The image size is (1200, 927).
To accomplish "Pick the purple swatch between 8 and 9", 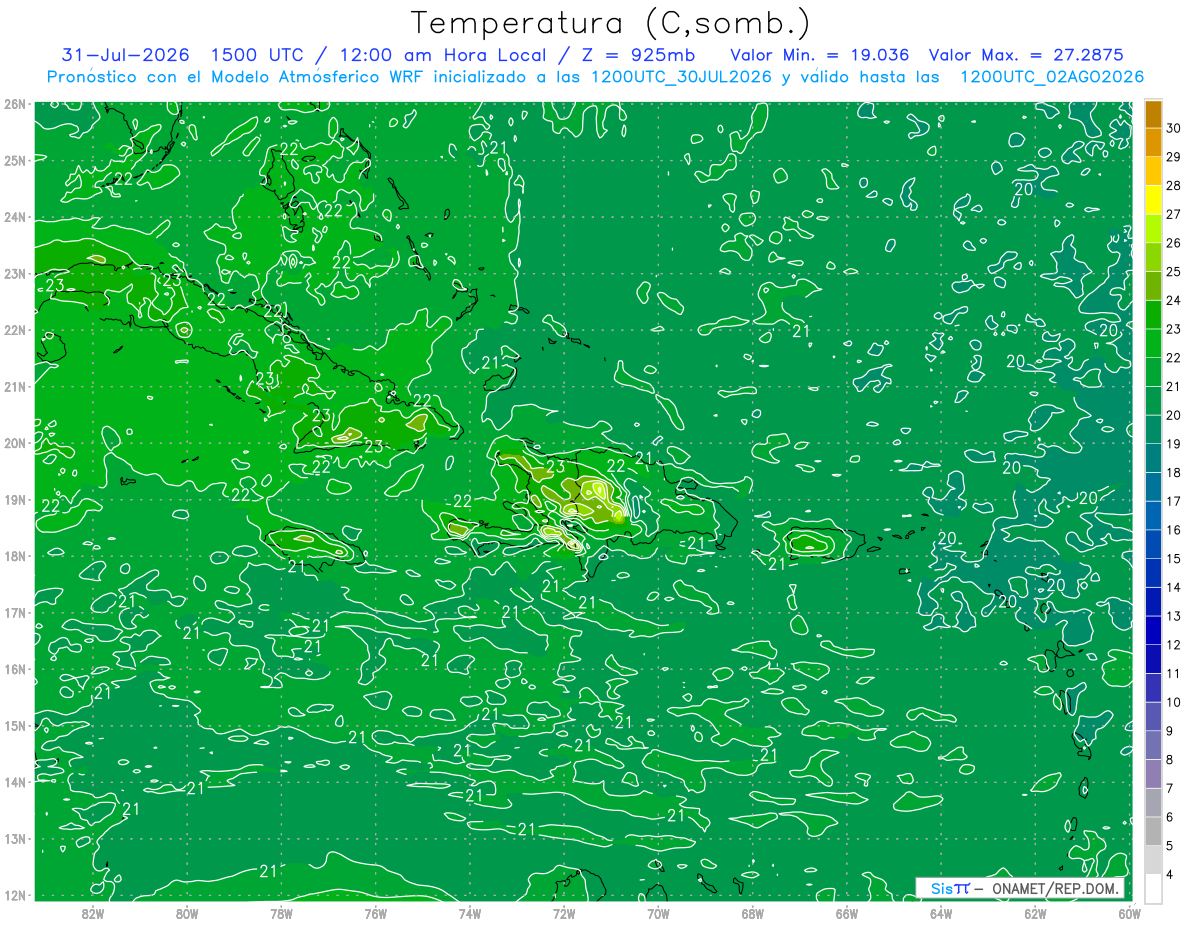I will [1153, 745].
